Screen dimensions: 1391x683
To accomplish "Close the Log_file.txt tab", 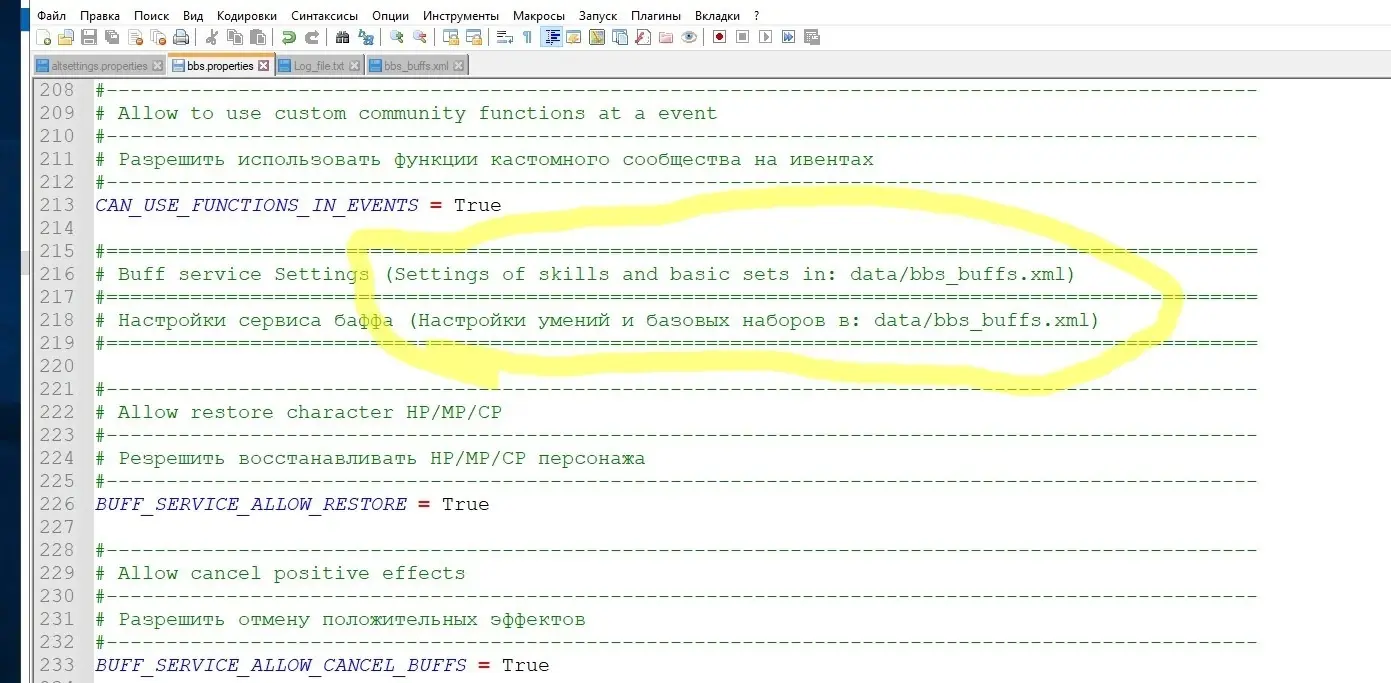I will [354, 66].
